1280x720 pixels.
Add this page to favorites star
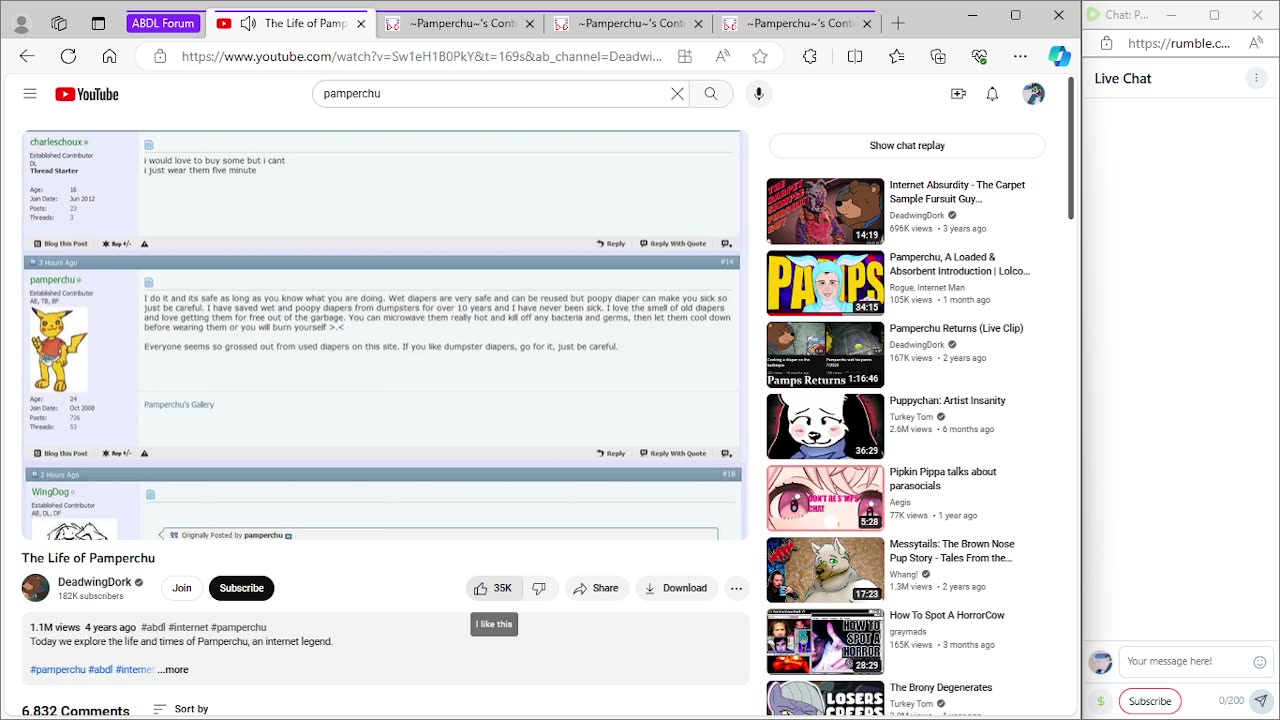(760, 57)
